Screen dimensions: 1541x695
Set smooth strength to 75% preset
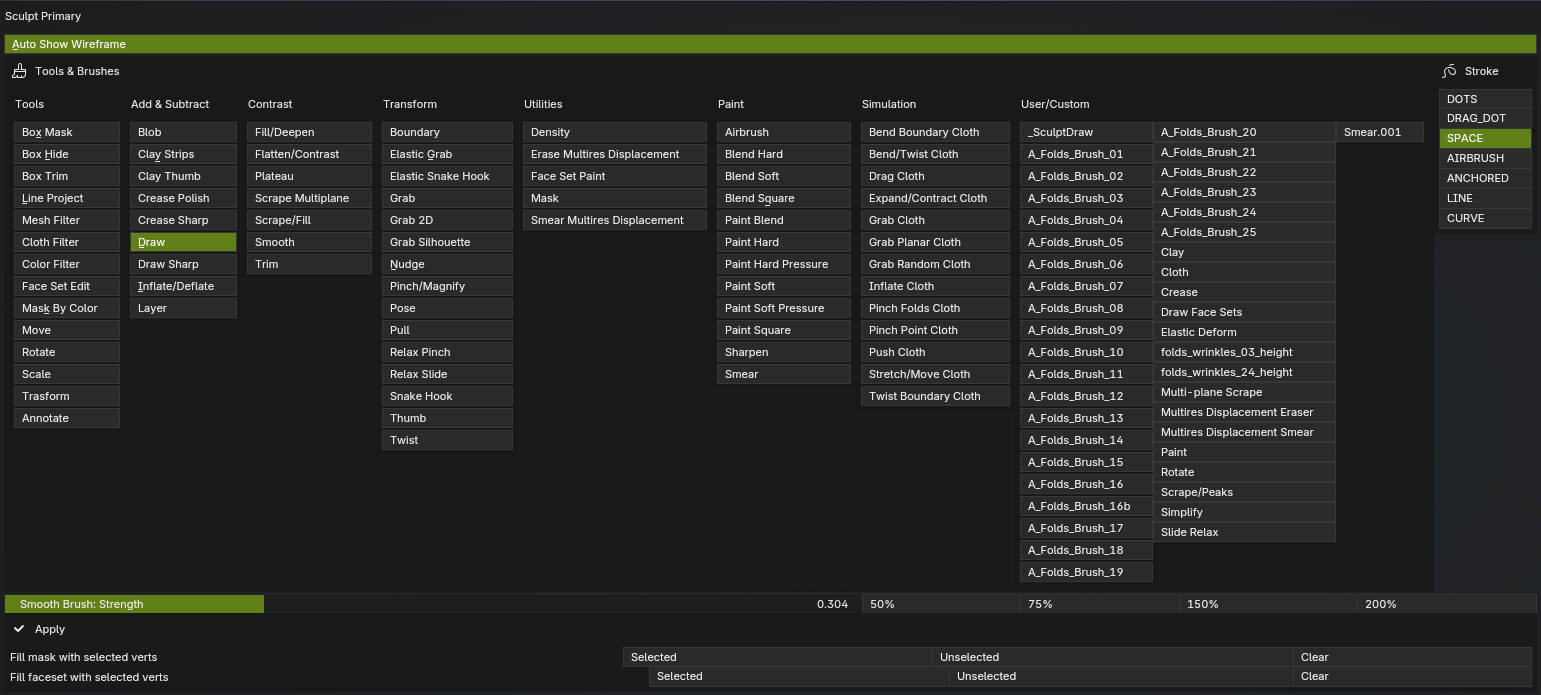click(x=1099, y=604)
